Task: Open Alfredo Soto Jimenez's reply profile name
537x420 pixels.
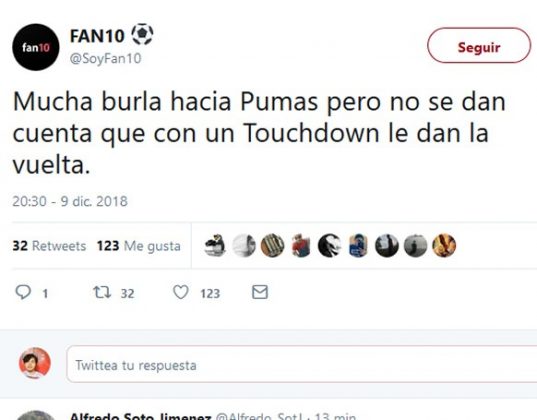Action: coord(140,416)
